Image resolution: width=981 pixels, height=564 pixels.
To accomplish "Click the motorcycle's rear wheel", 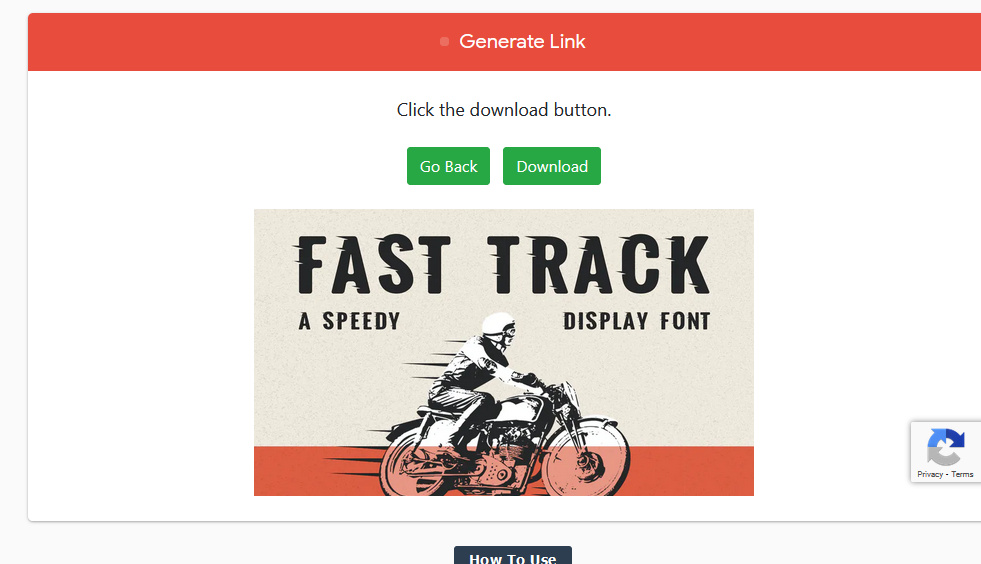I will click(x=425, y=463).
